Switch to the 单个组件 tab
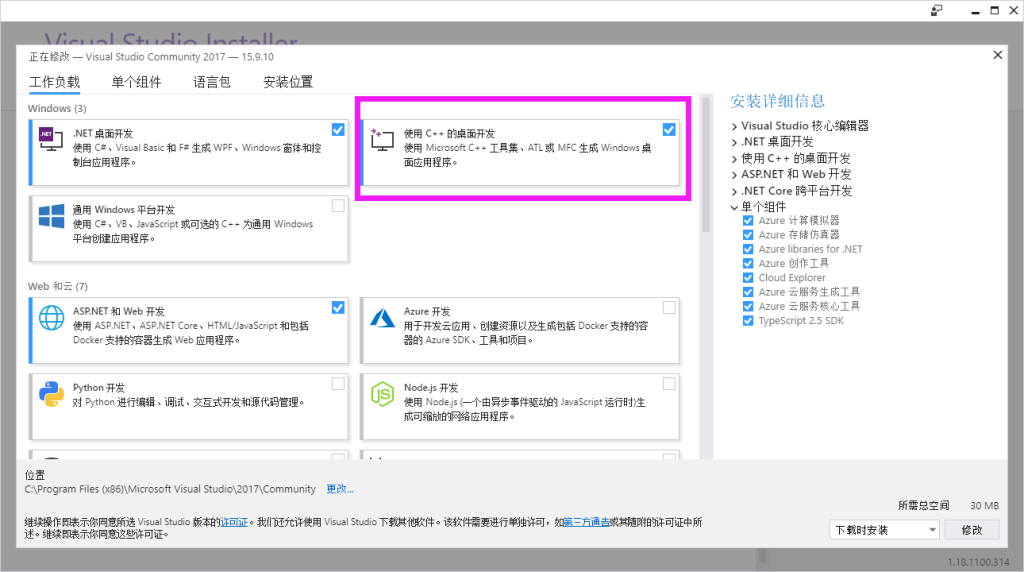Viewport: 1024px width, 572px height. pyautogui.click(x=136, y=82)
